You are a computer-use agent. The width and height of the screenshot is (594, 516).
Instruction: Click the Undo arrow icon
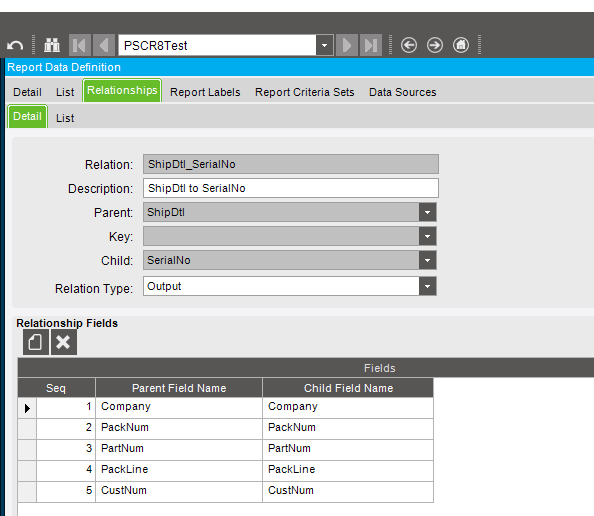coord(15,45)
